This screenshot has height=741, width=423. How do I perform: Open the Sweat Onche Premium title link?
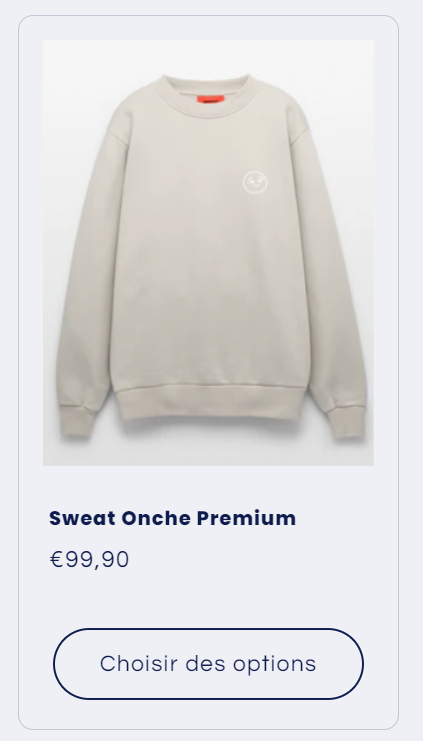click(x=173, y=518)
